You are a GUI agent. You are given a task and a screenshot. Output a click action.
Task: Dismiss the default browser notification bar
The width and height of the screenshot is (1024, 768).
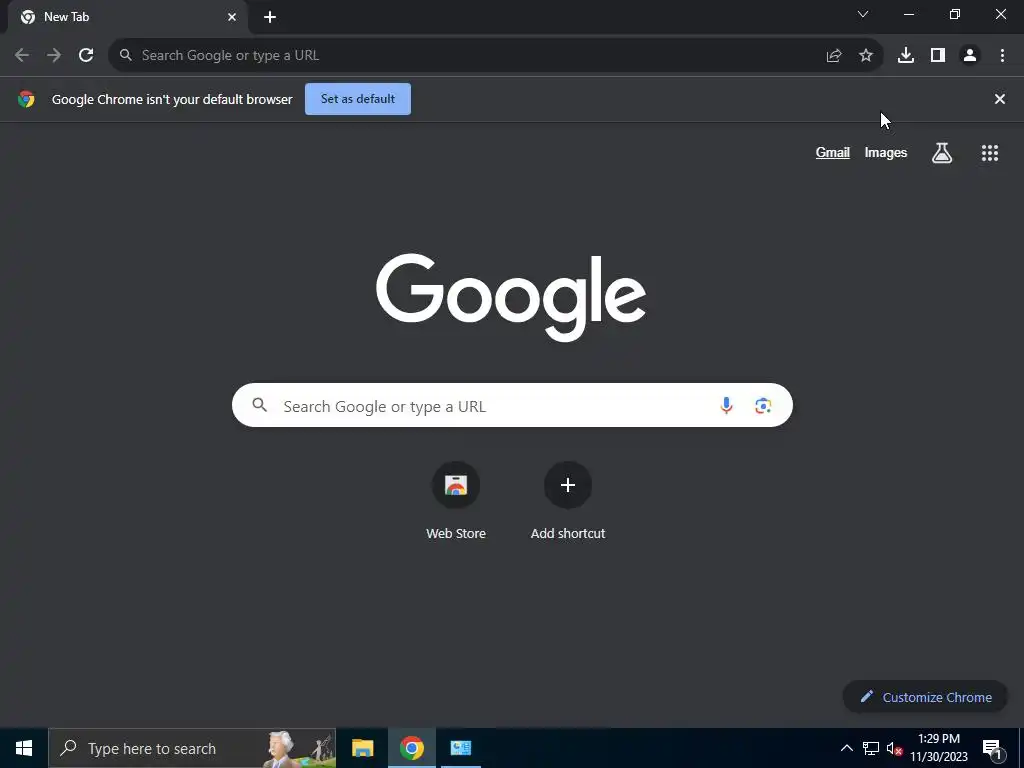coord(1000,99)
